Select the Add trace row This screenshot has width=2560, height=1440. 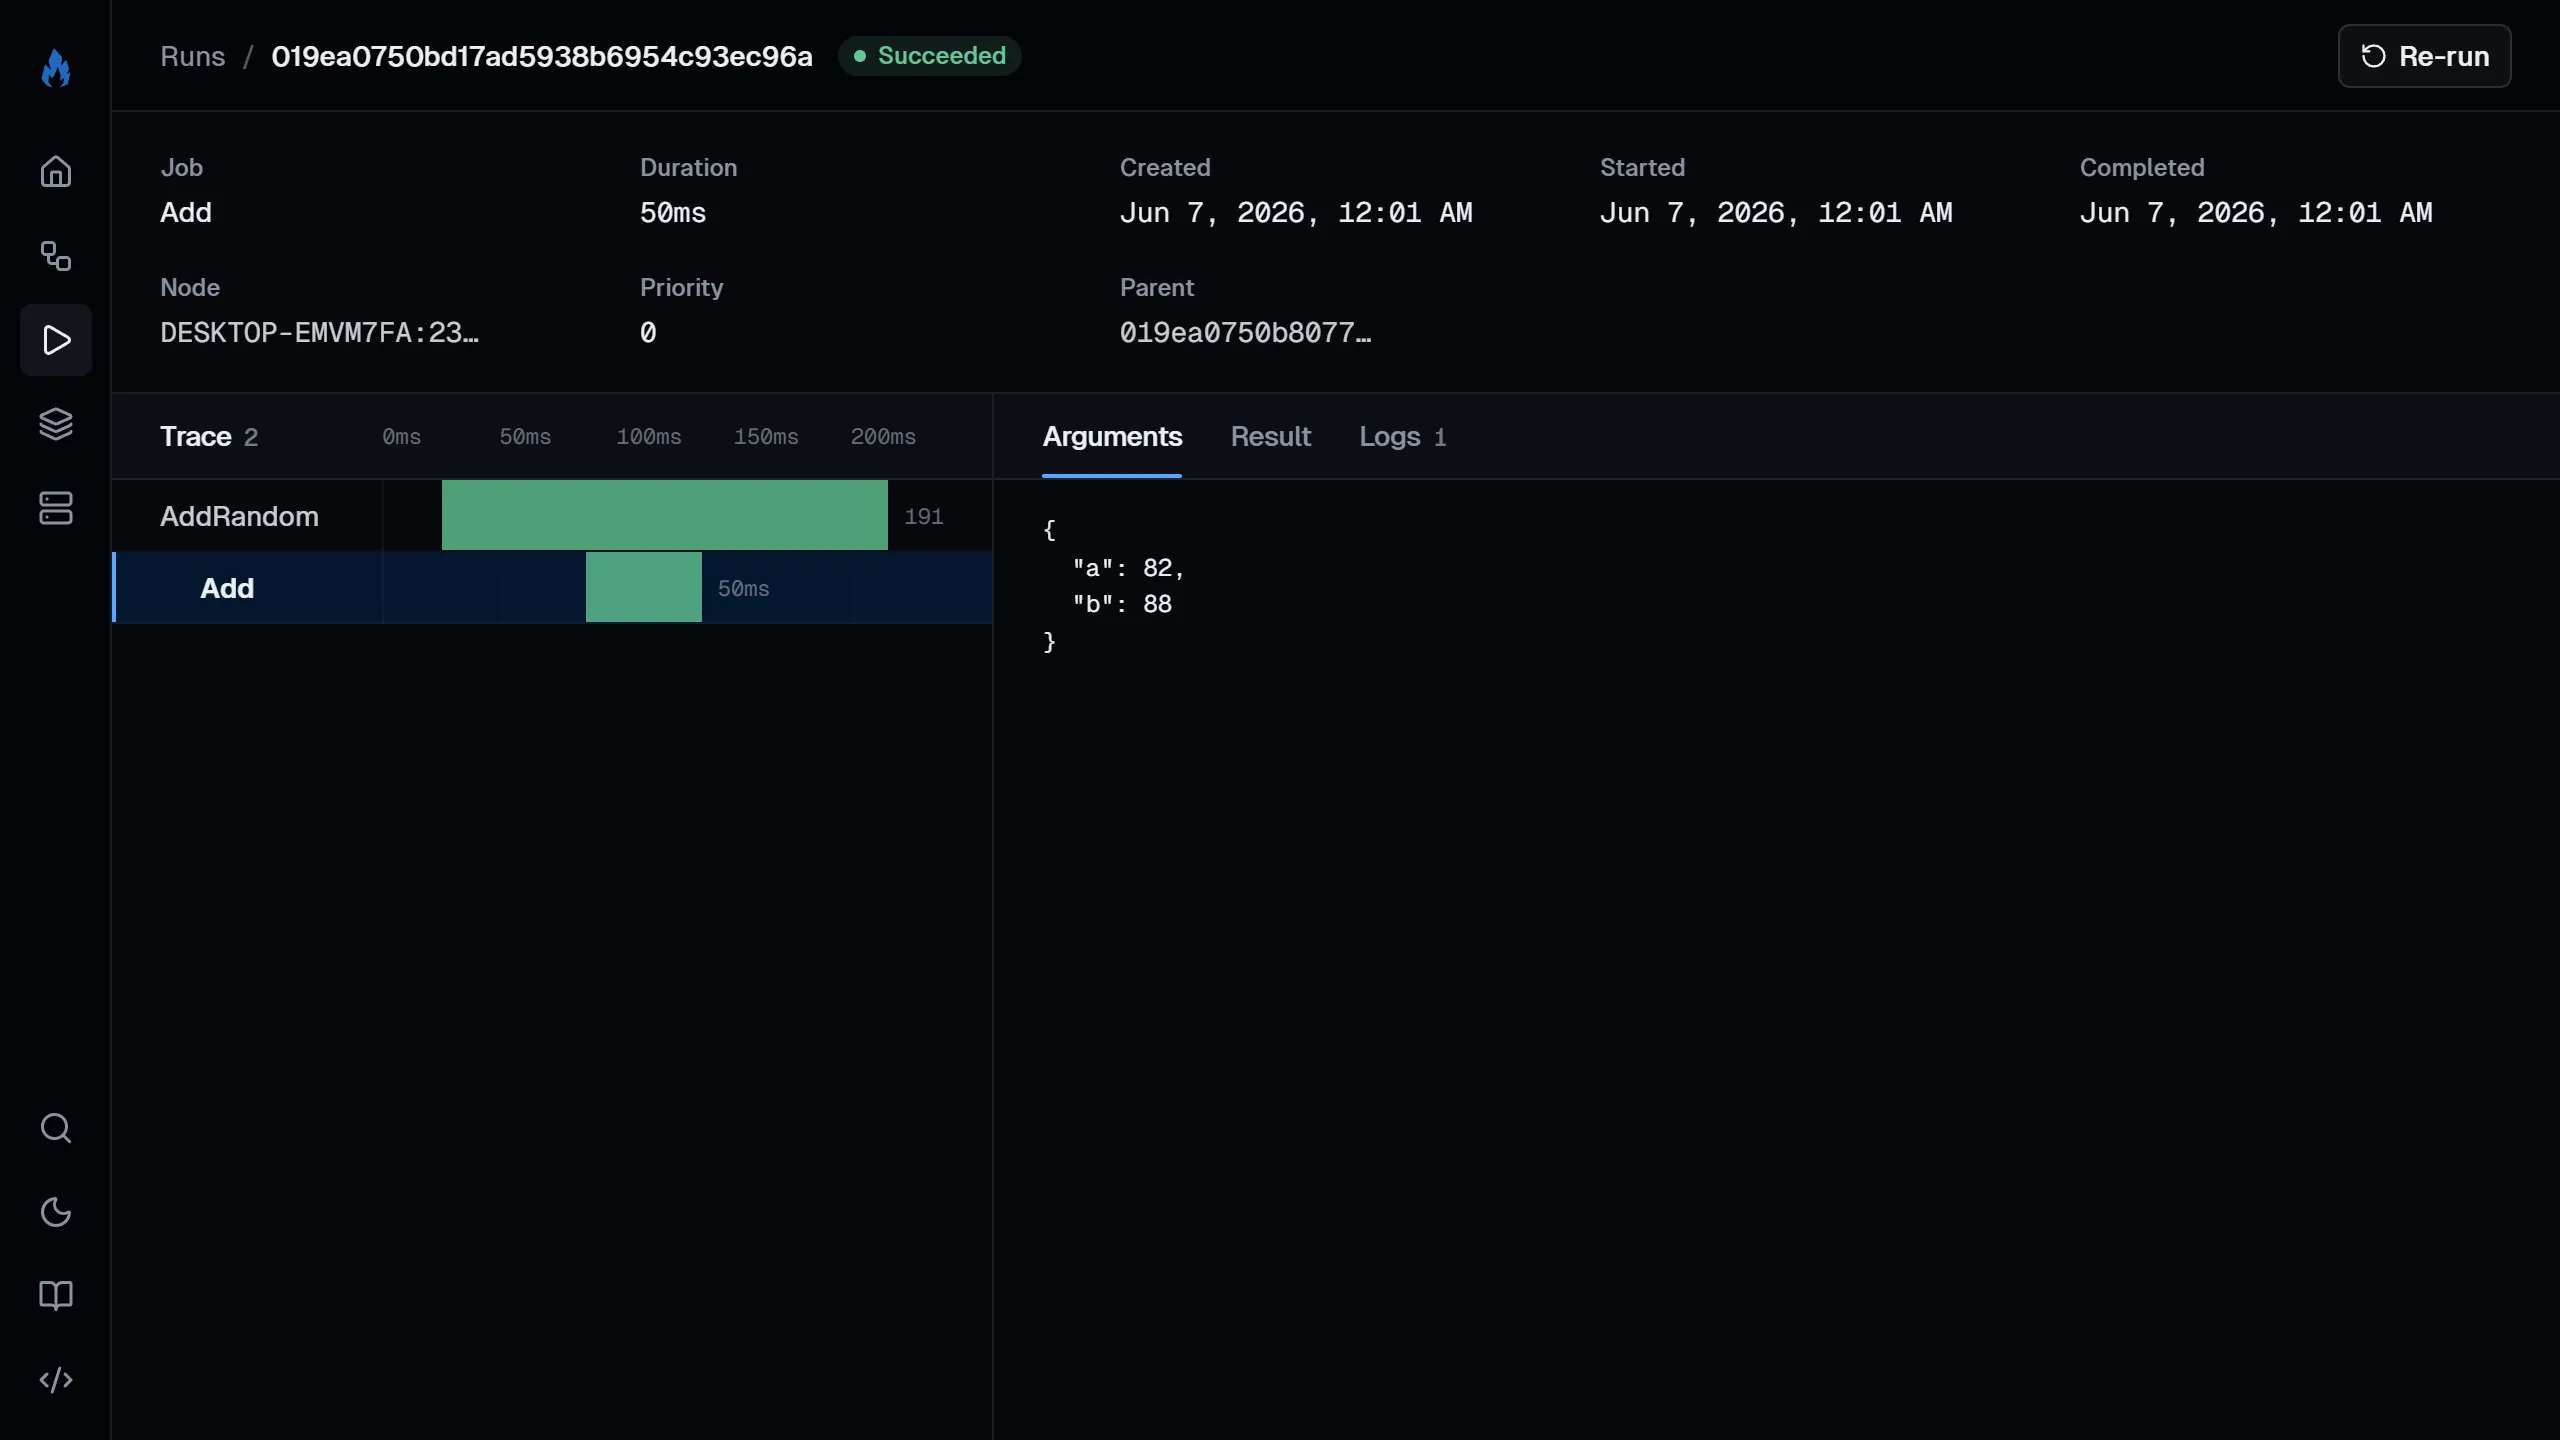click(552, 588)
